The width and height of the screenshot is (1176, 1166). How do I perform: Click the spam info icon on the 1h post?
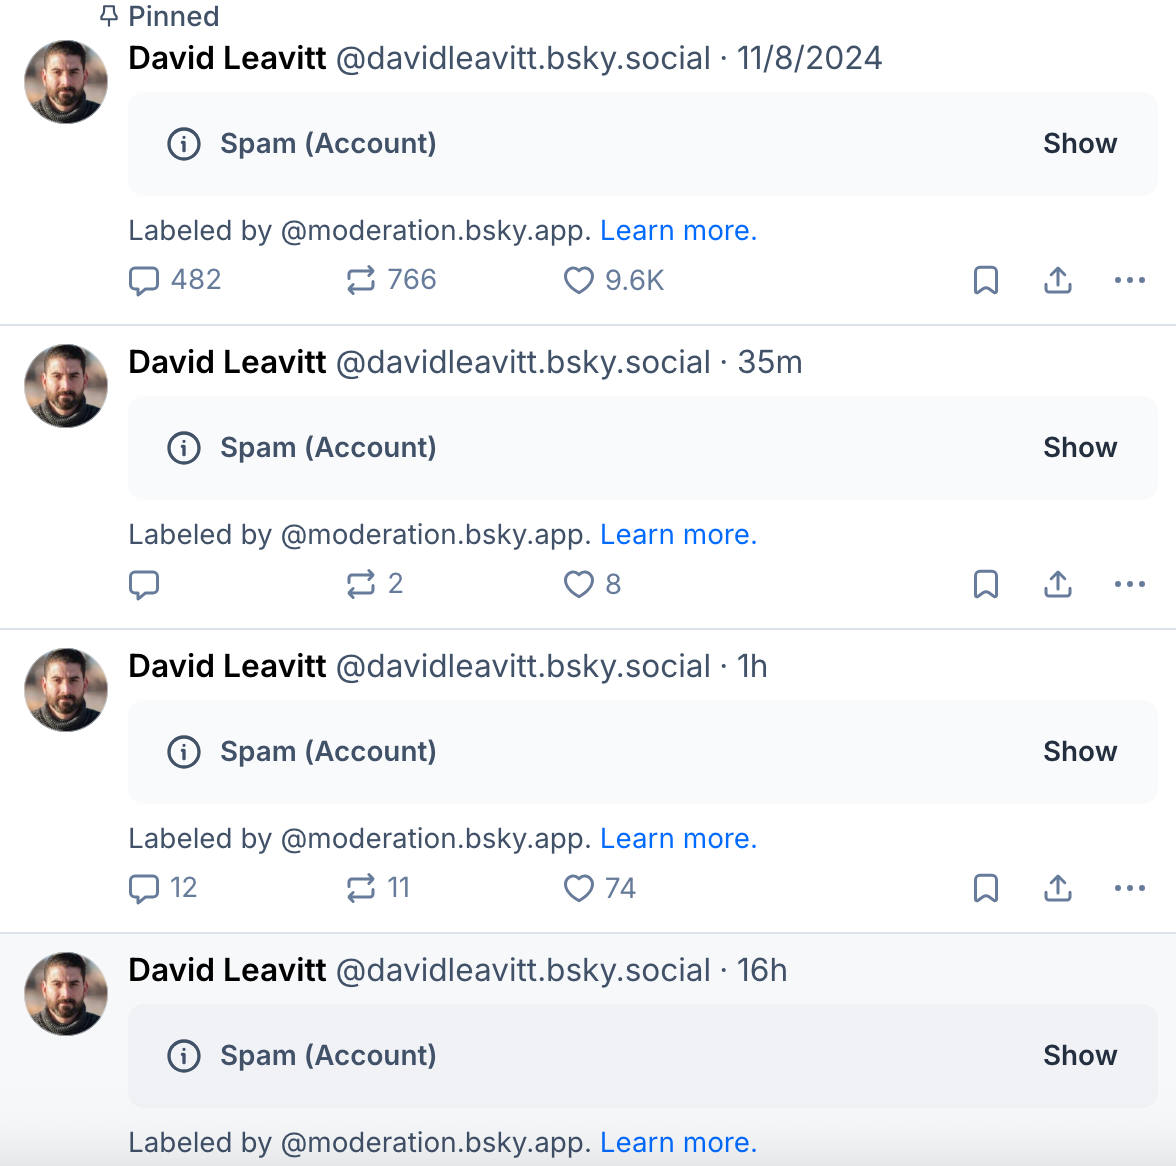point(184,752)
